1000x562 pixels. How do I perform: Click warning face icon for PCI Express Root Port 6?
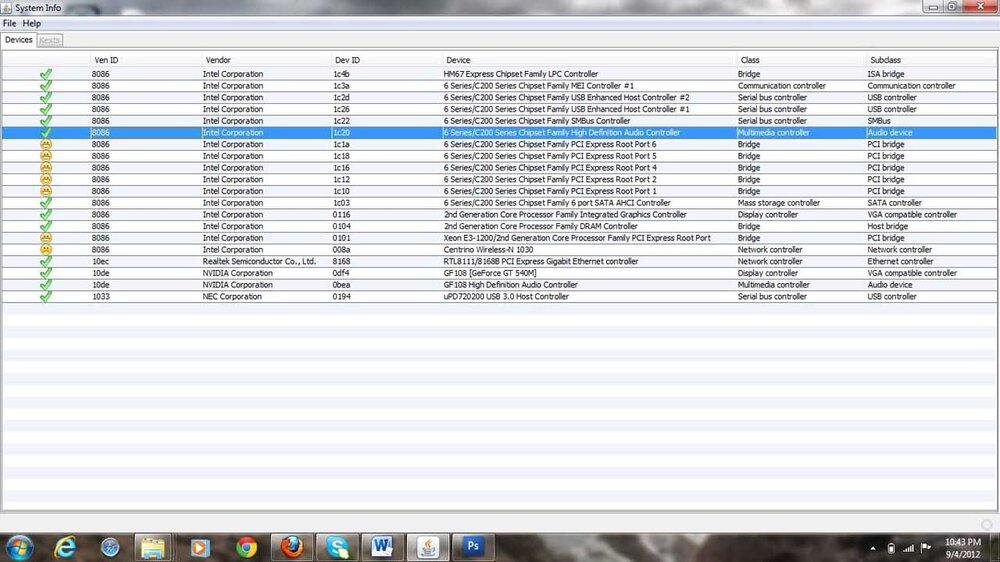click(46, 145)
